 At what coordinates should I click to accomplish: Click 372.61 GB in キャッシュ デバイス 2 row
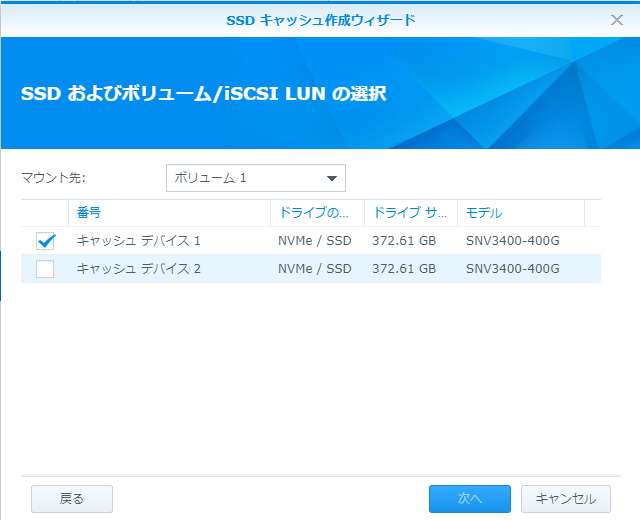[404, 269]
